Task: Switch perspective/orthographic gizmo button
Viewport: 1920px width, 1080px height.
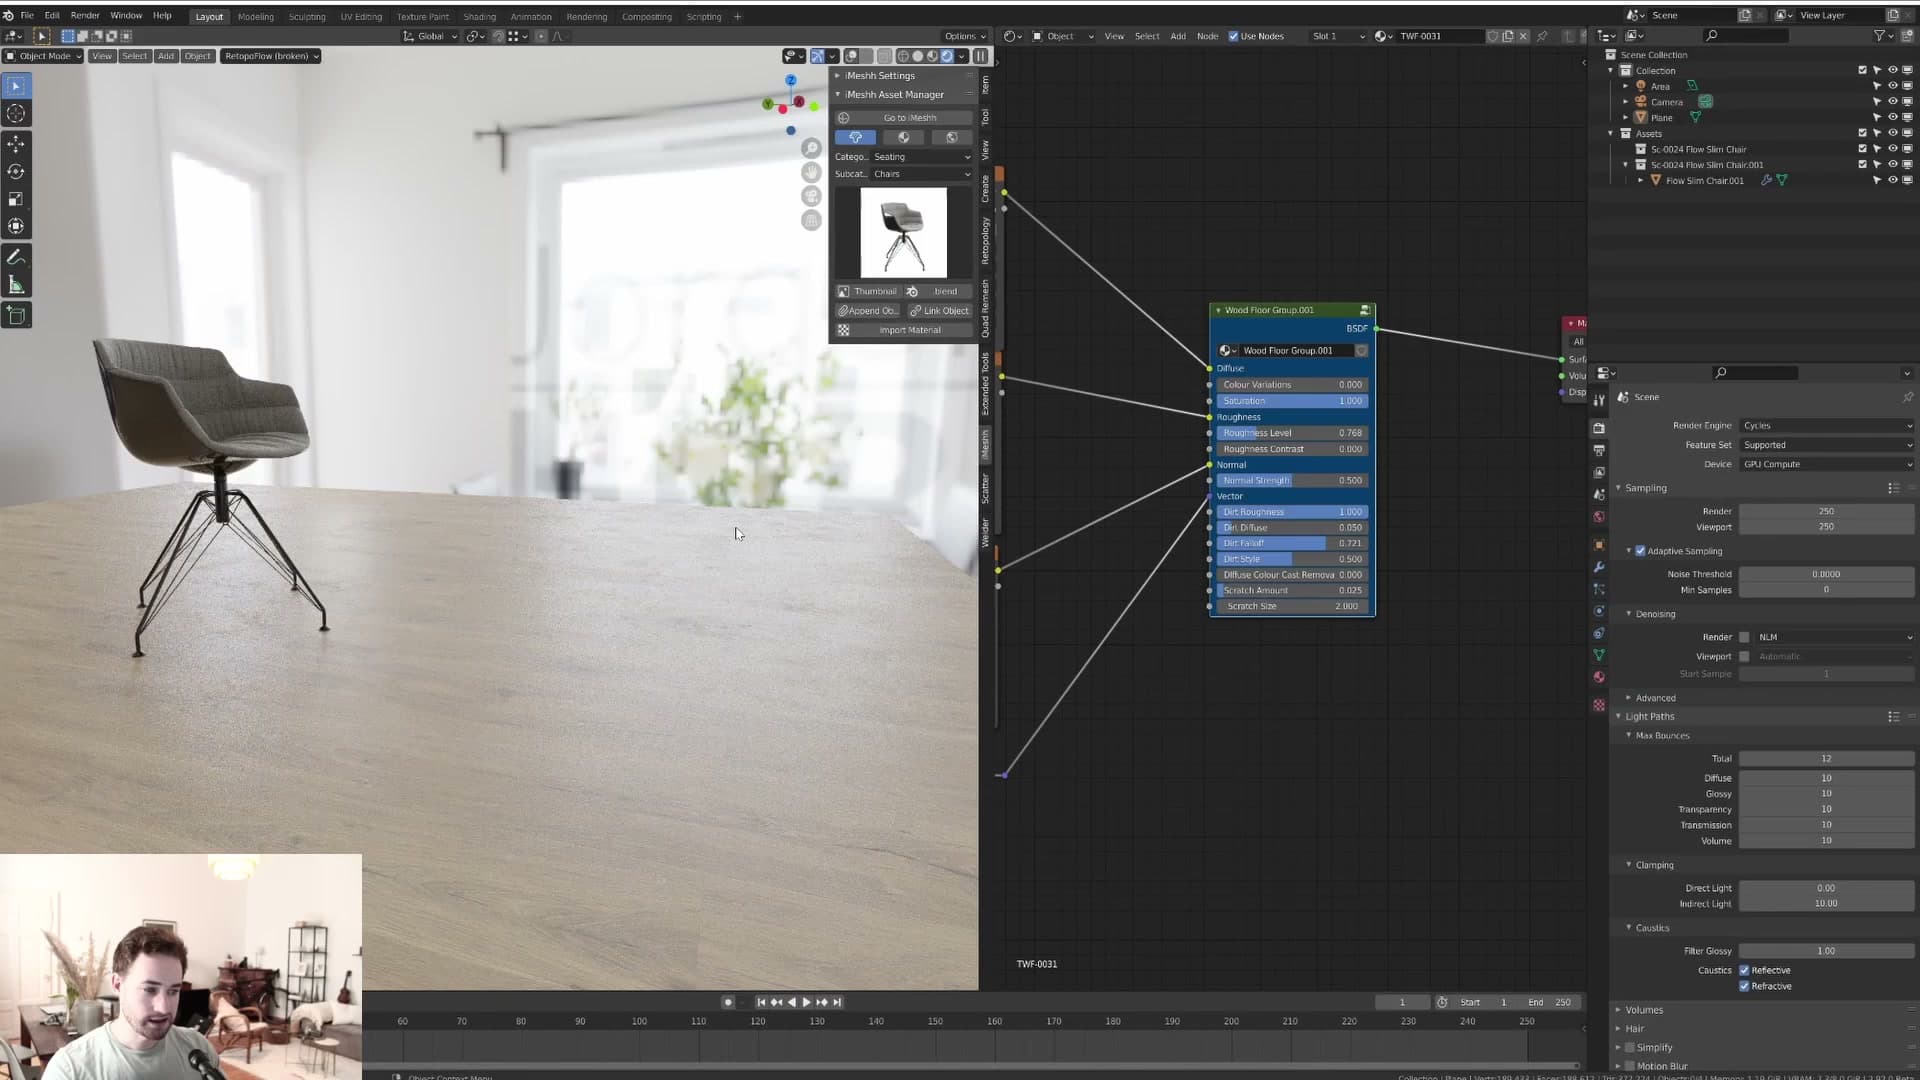Action: 811,220
